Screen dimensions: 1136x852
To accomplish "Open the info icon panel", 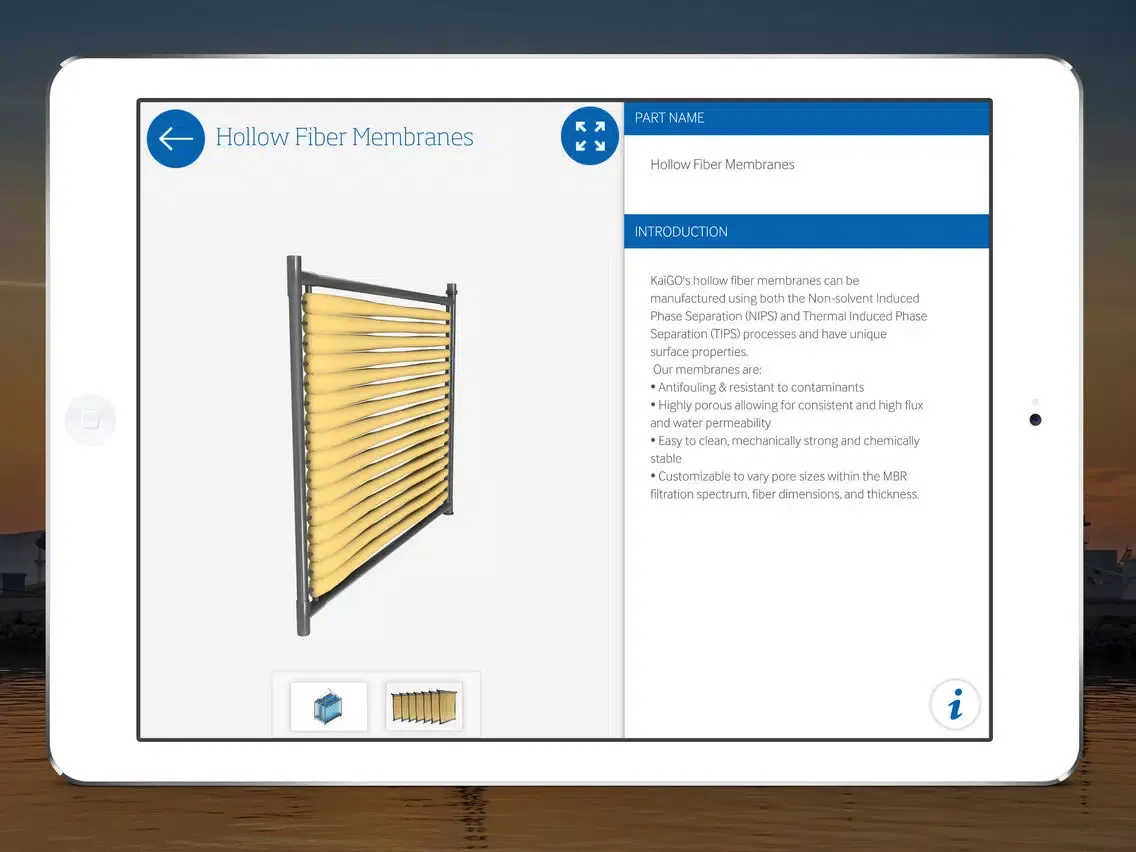I will (955, 704).
